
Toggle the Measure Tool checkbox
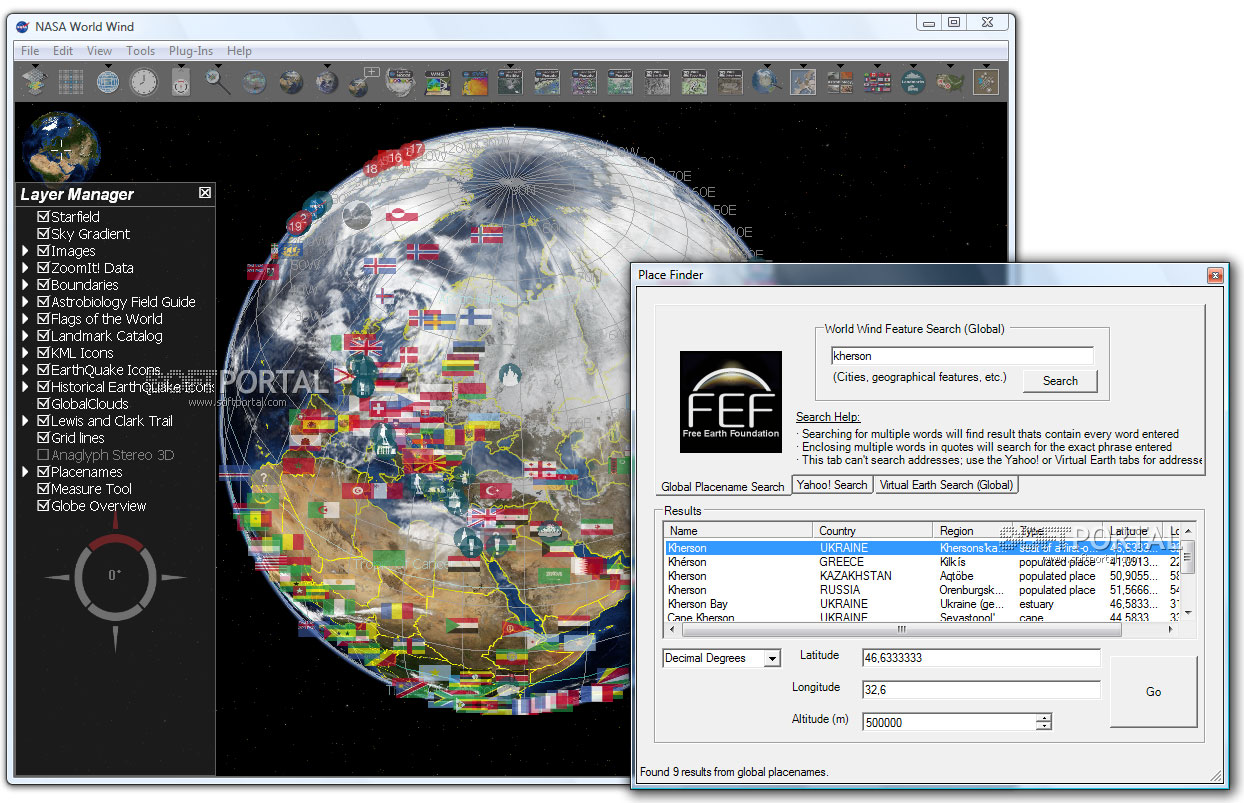[43, 489]
